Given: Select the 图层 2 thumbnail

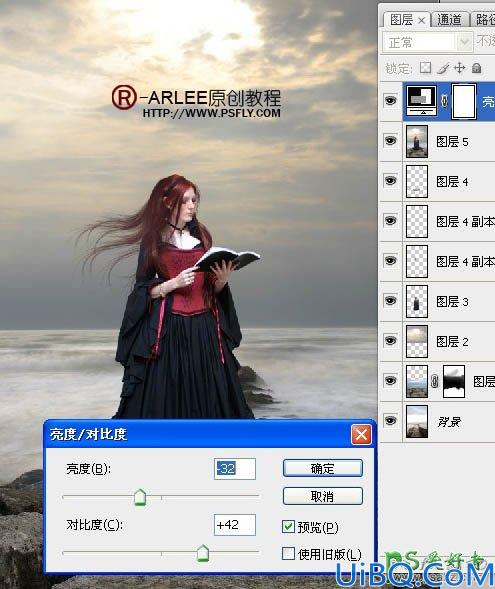Looking at the screenshot, I should (x=417, y=341).
